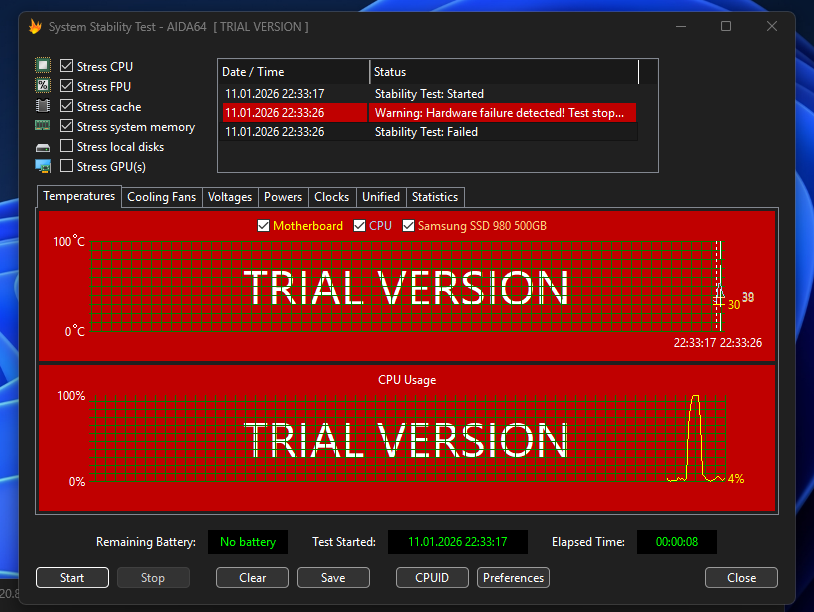Switch to the Cooling Fans tab

coord(162,197)
